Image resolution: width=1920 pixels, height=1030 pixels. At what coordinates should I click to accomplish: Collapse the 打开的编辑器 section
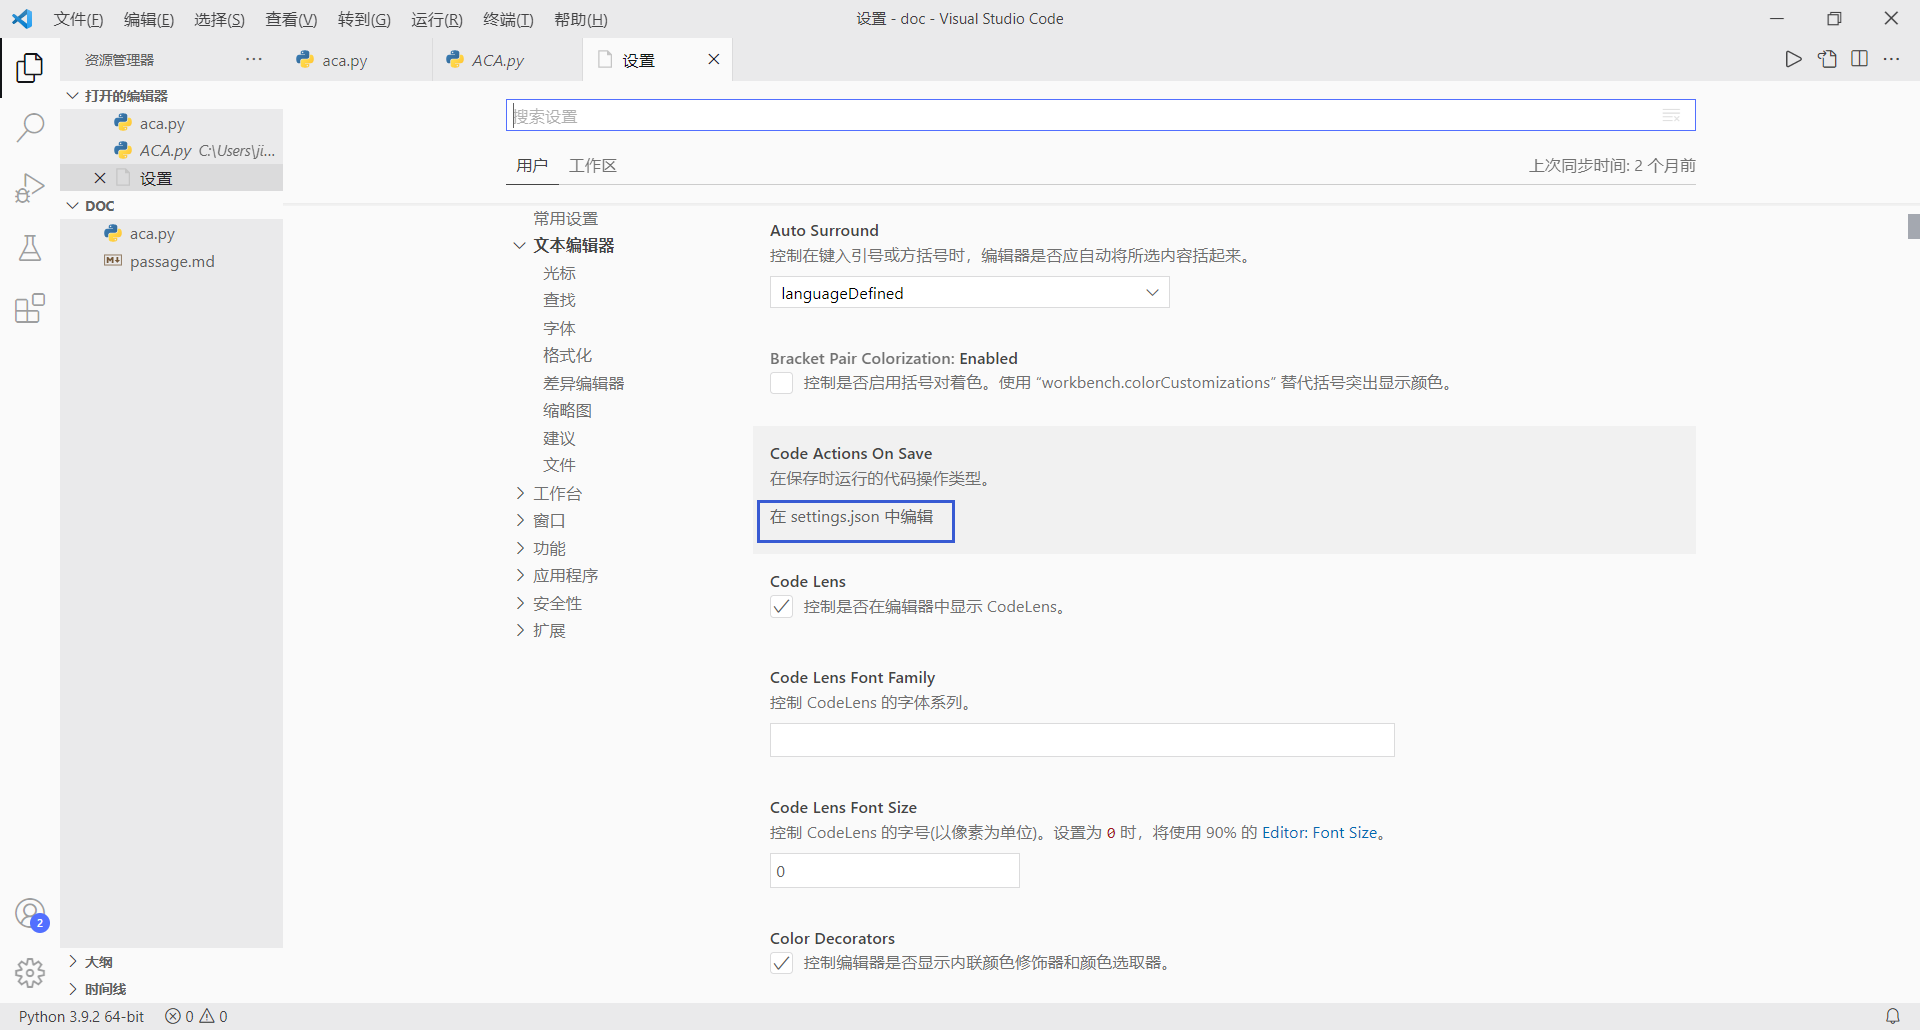[172, 95]
